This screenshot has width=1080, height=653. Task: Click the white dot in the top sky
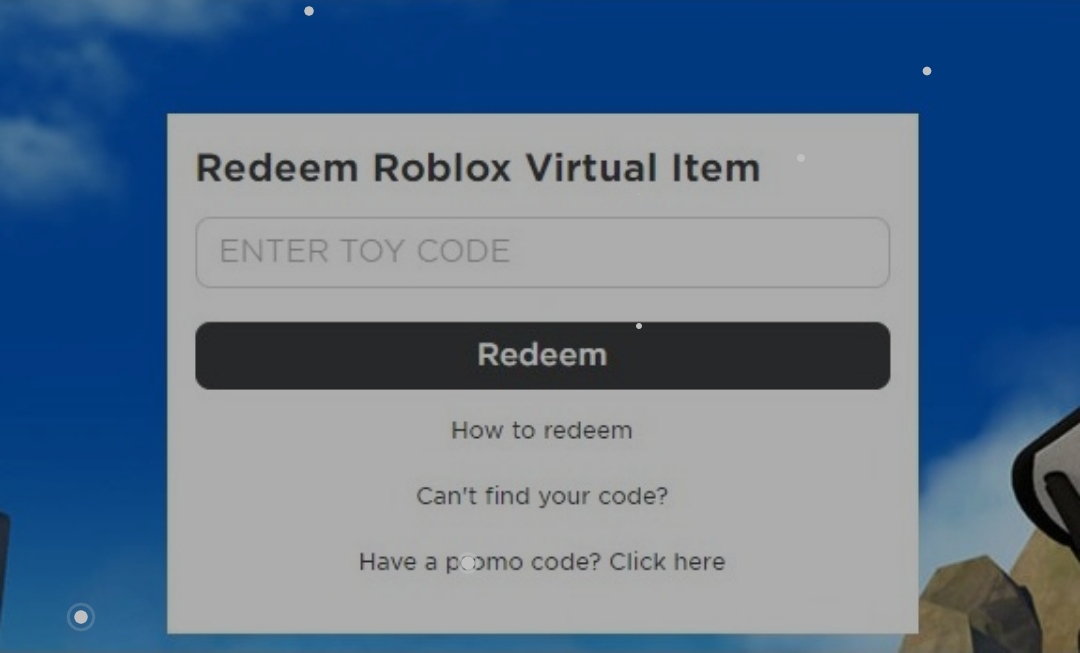(309, 11)
